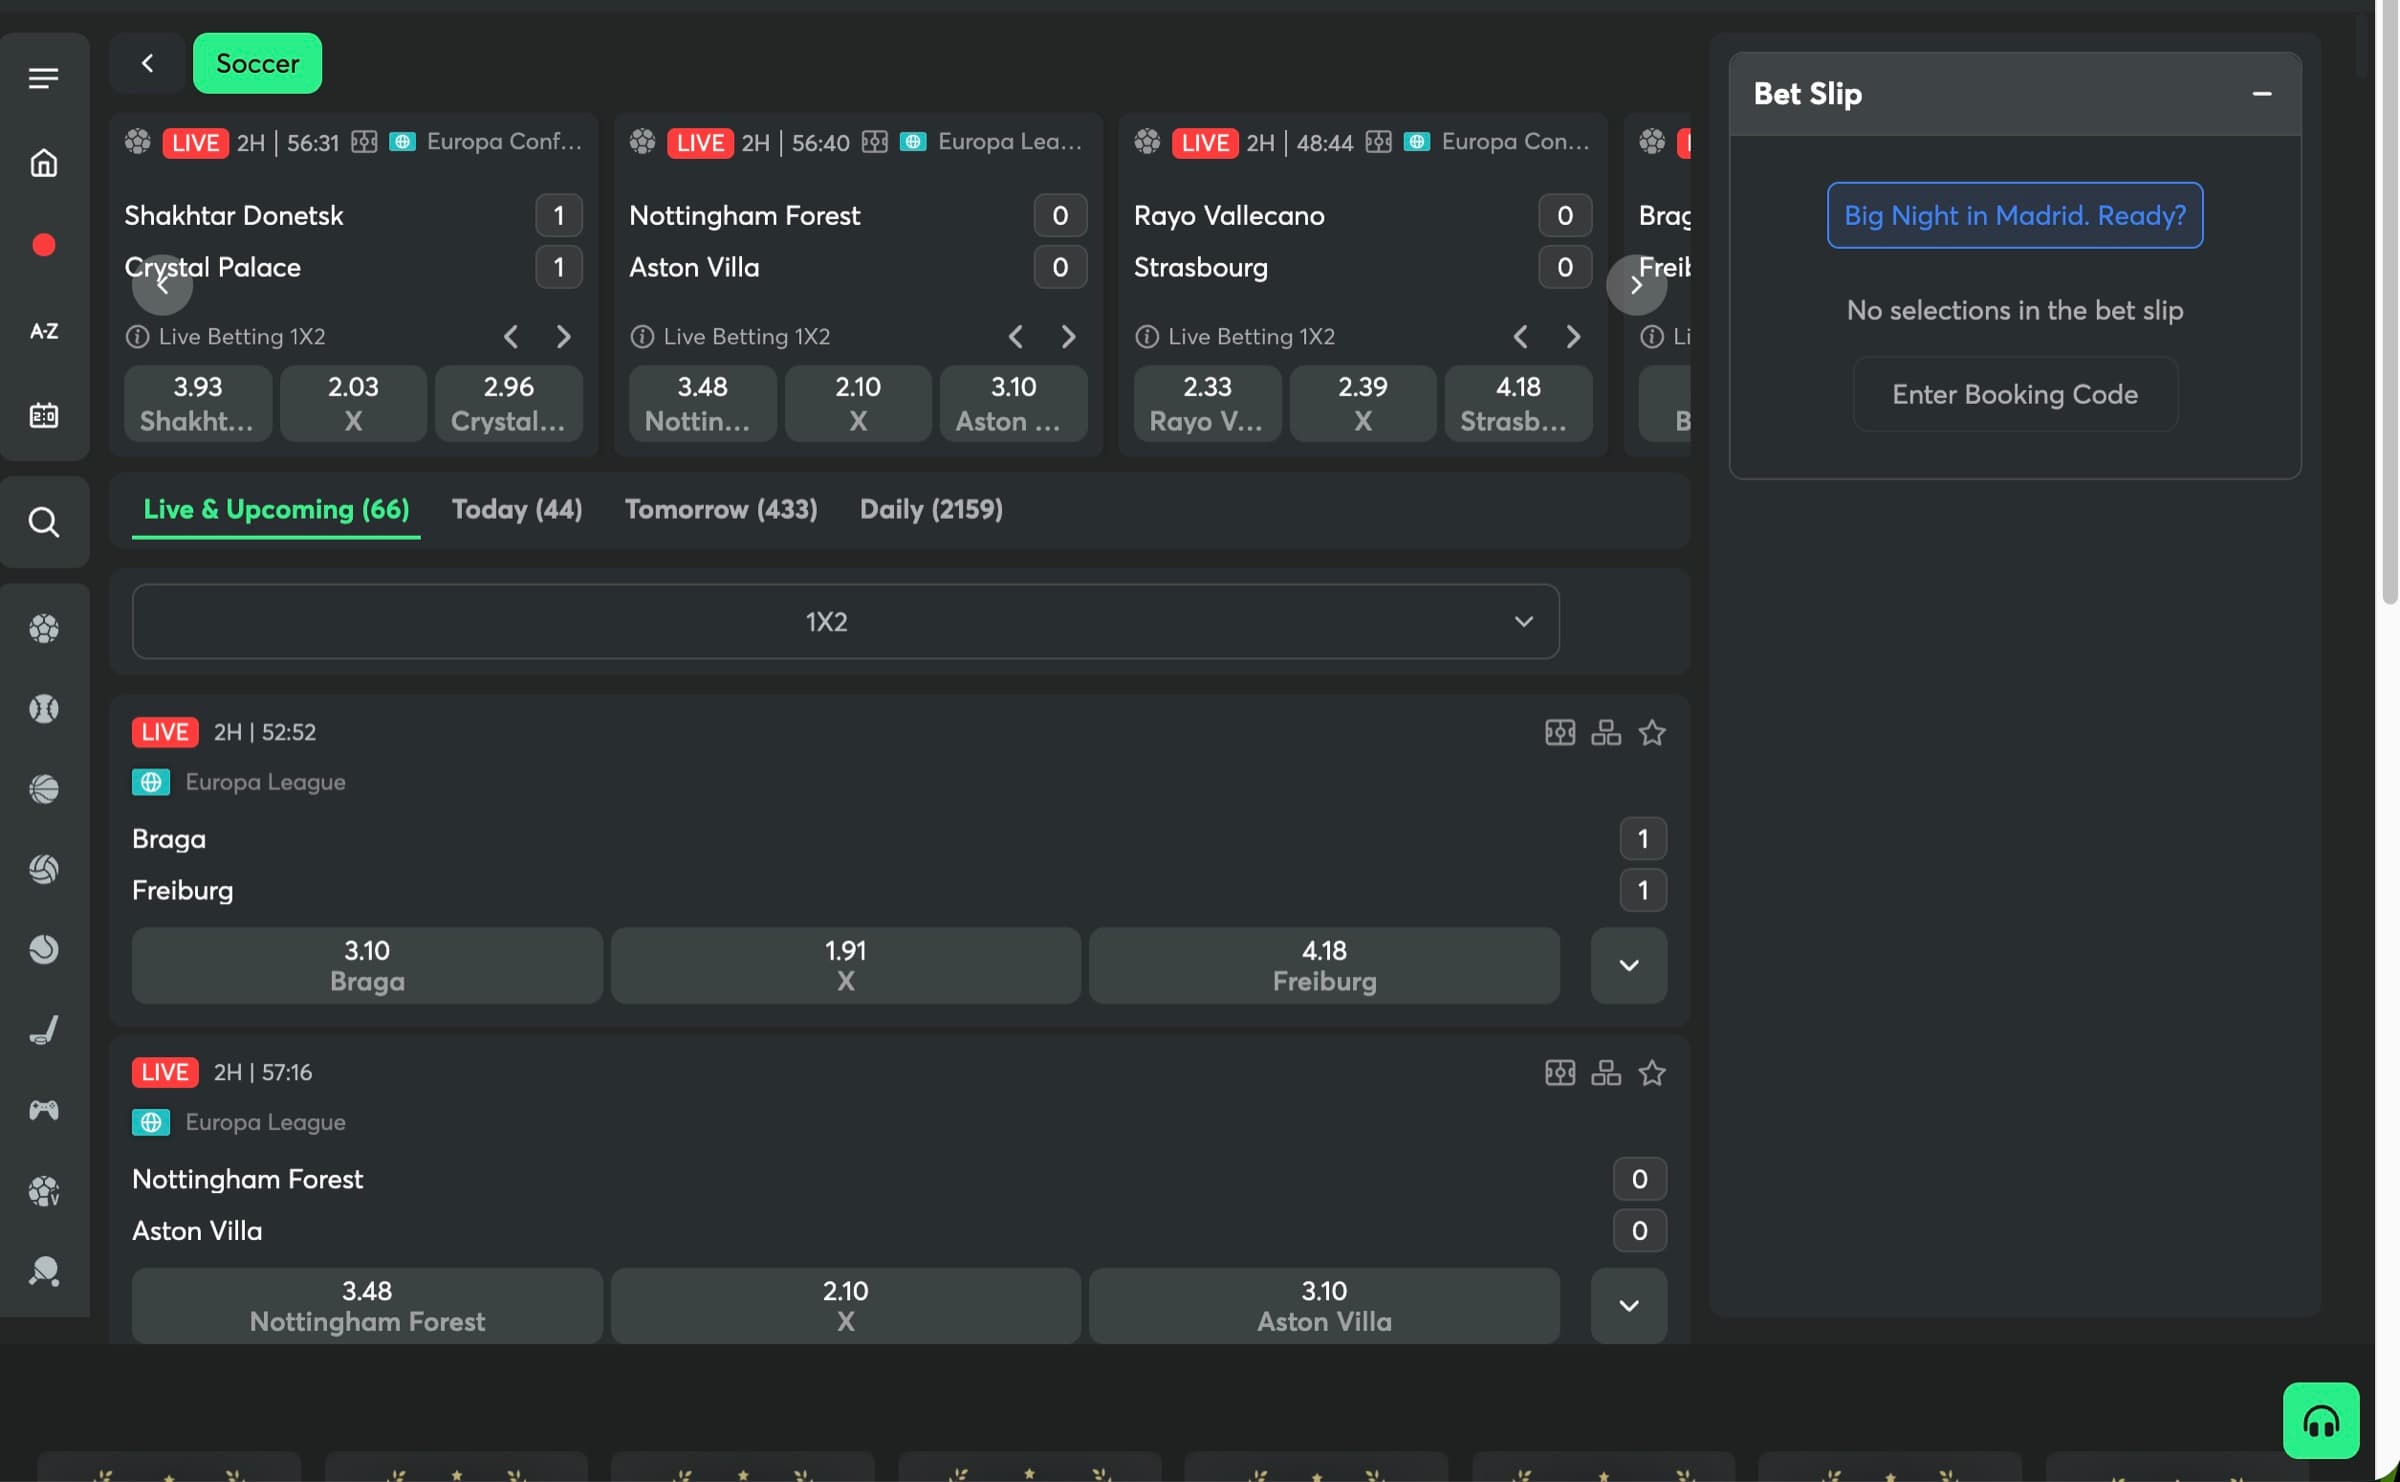
Task: Select Rayo Vallecano 2.33 odds button
Action: coord(1207,403)
